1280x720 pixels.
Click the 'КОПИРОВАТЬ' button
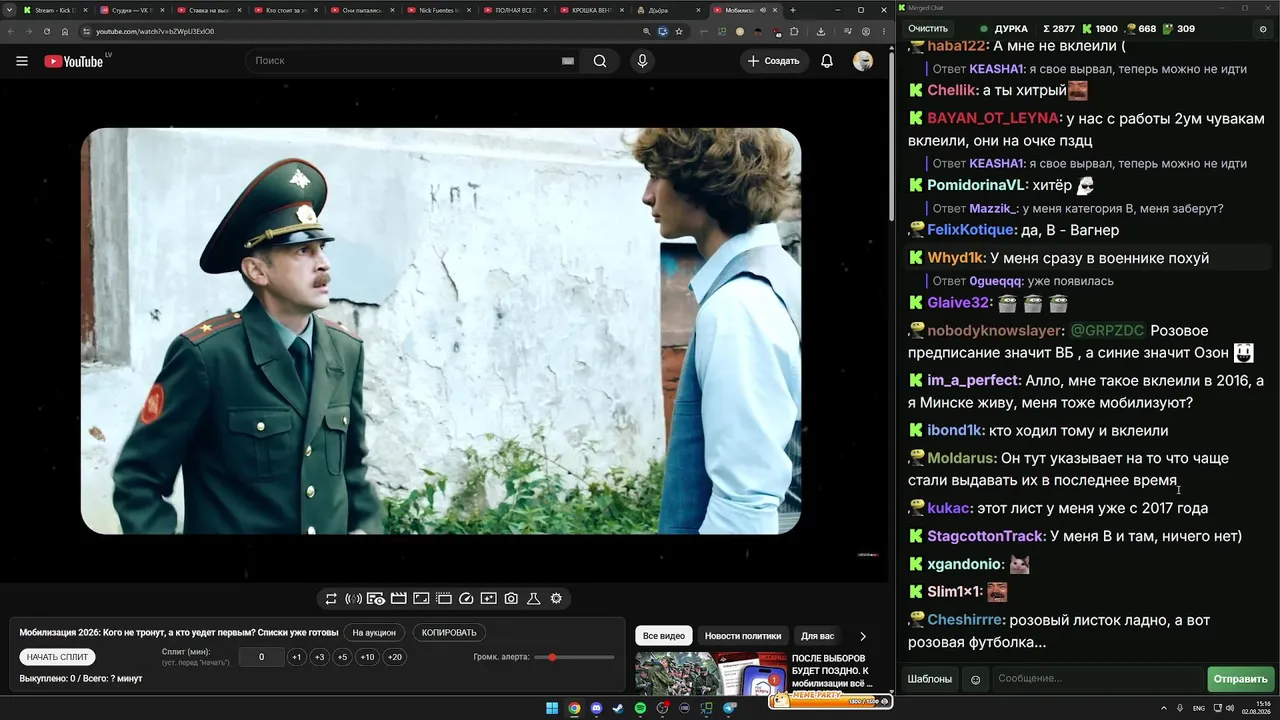coord(449,633)
